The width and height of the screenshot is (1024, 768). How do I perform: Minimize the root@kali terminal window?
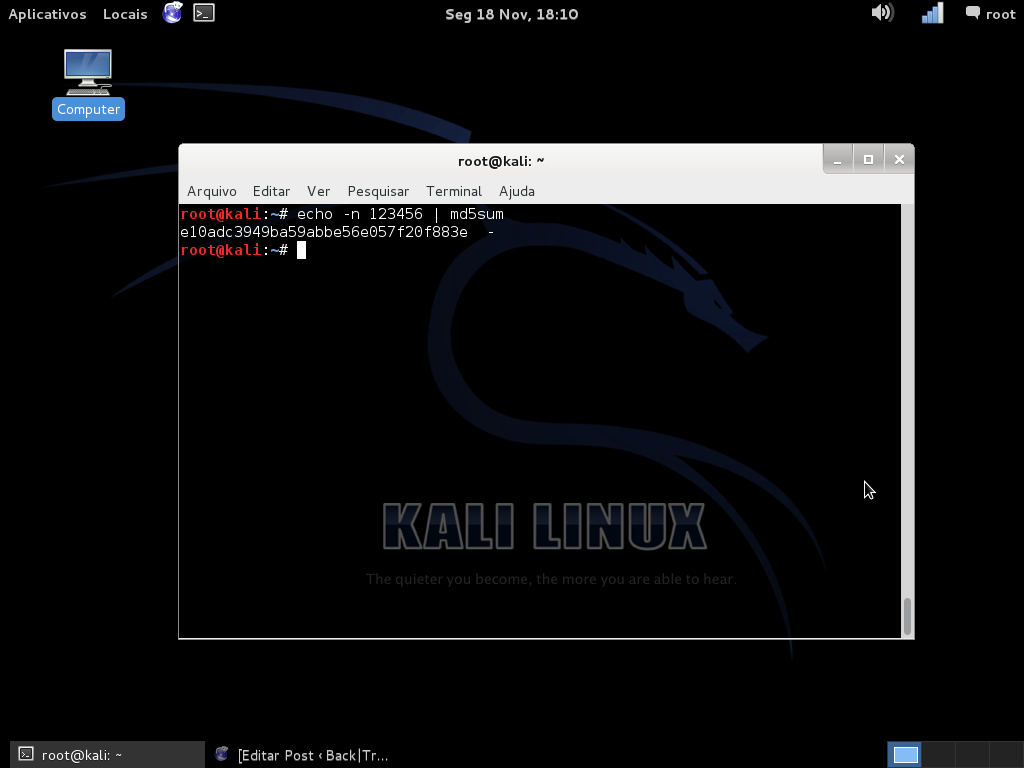837,160
